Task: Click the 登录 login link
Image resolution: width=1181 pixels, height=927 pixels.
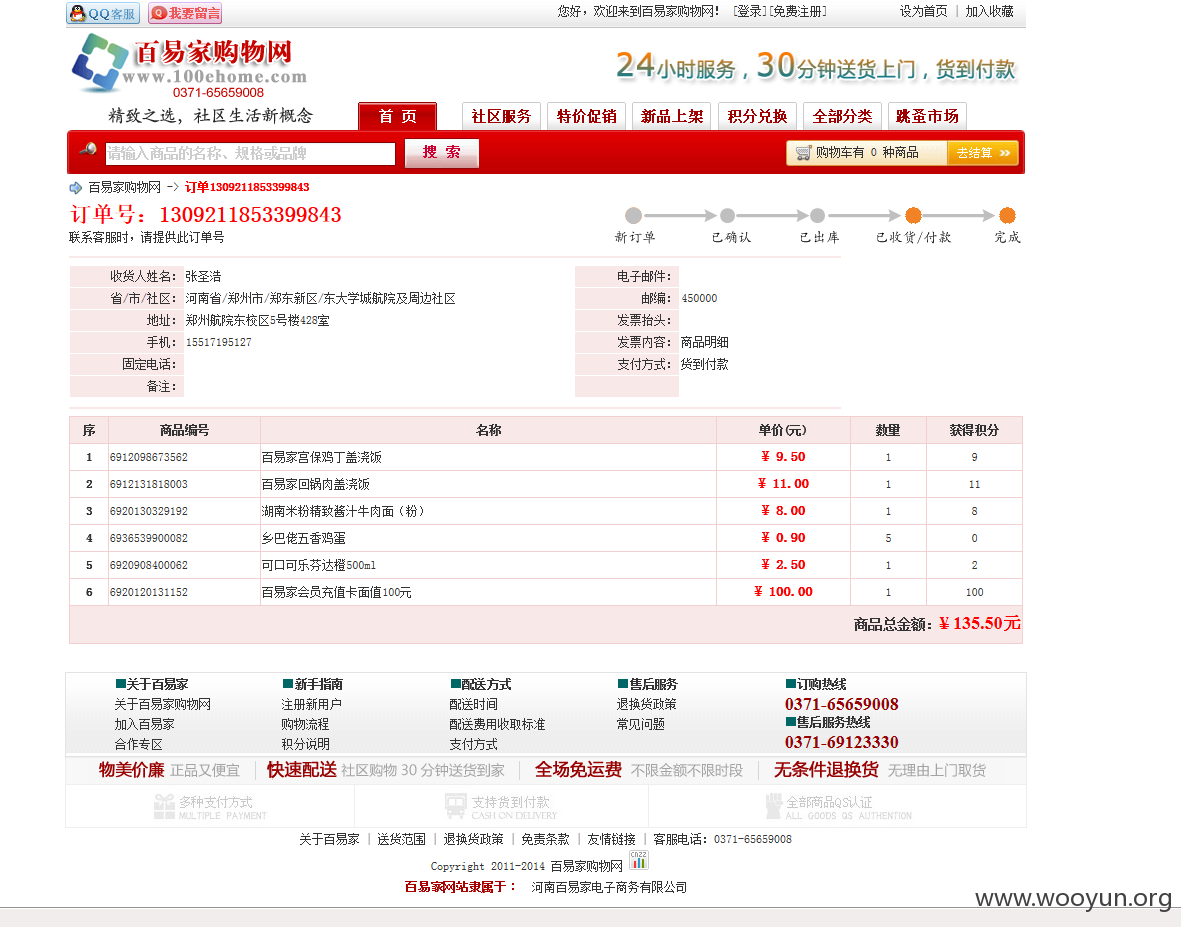Action: (x=749, y=11)
